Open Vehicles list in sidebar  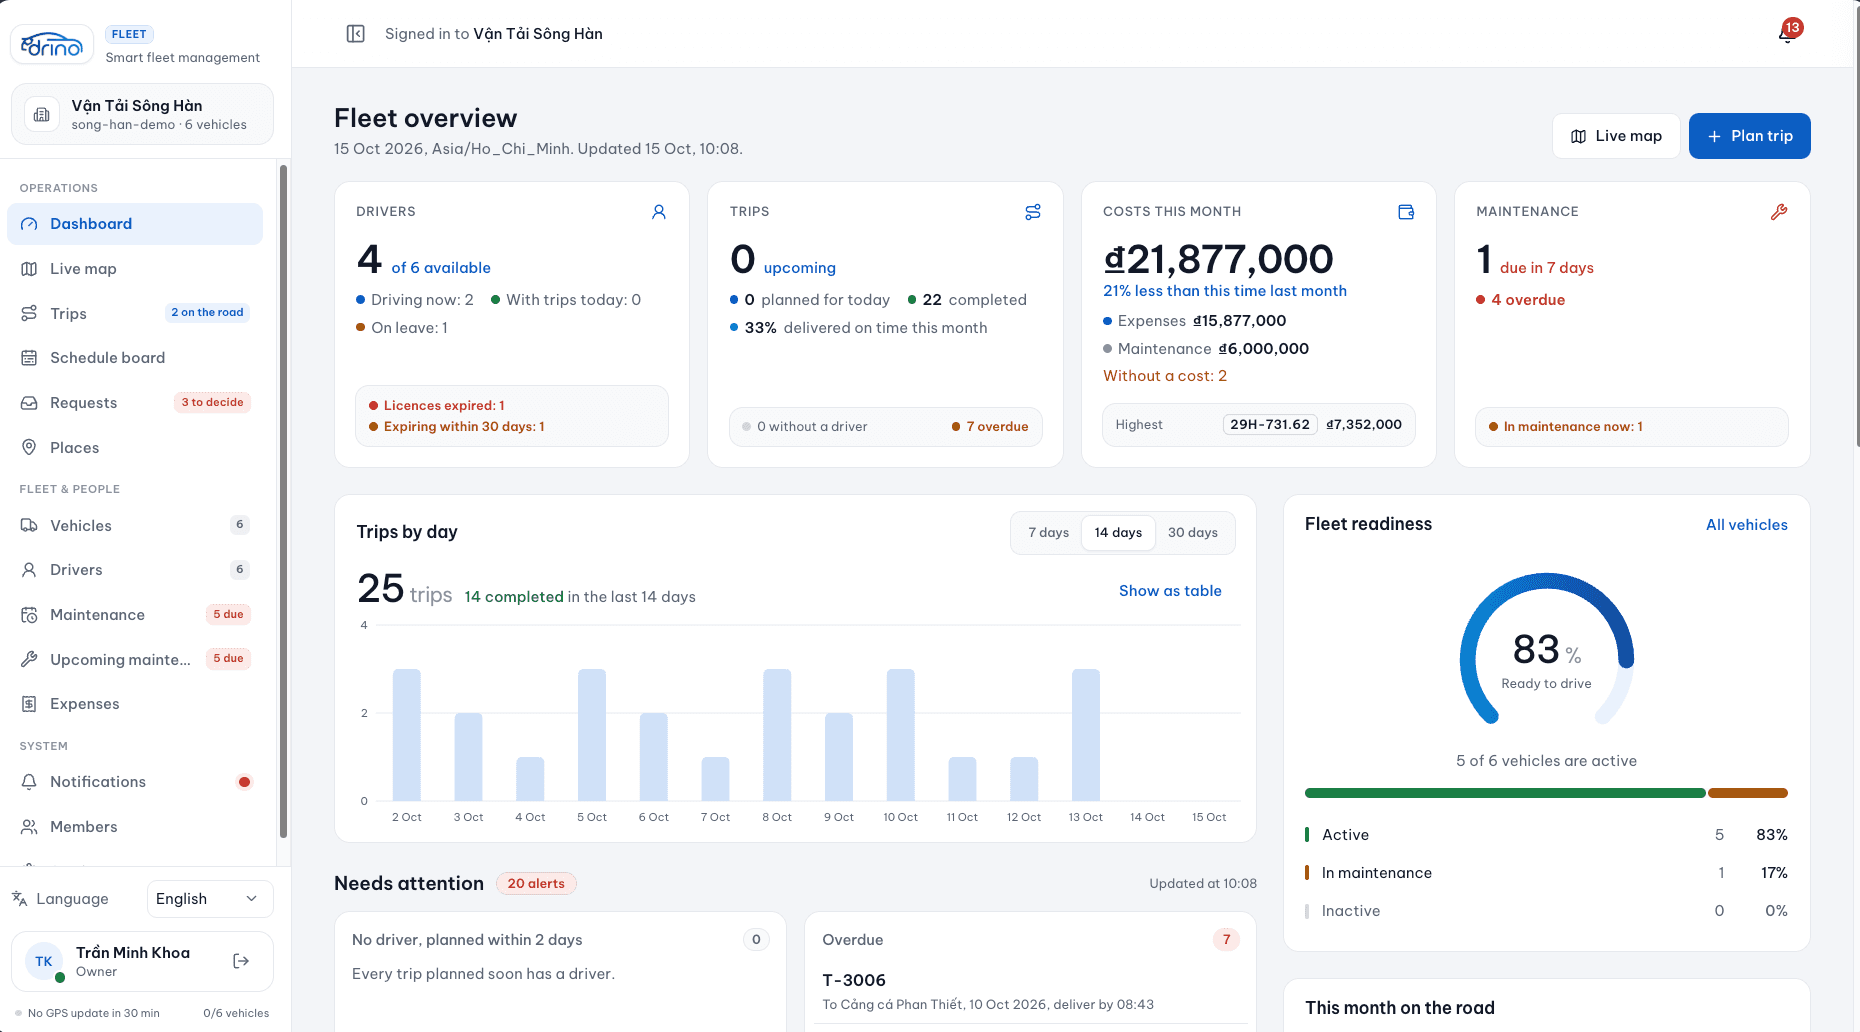tap(135, 526)
